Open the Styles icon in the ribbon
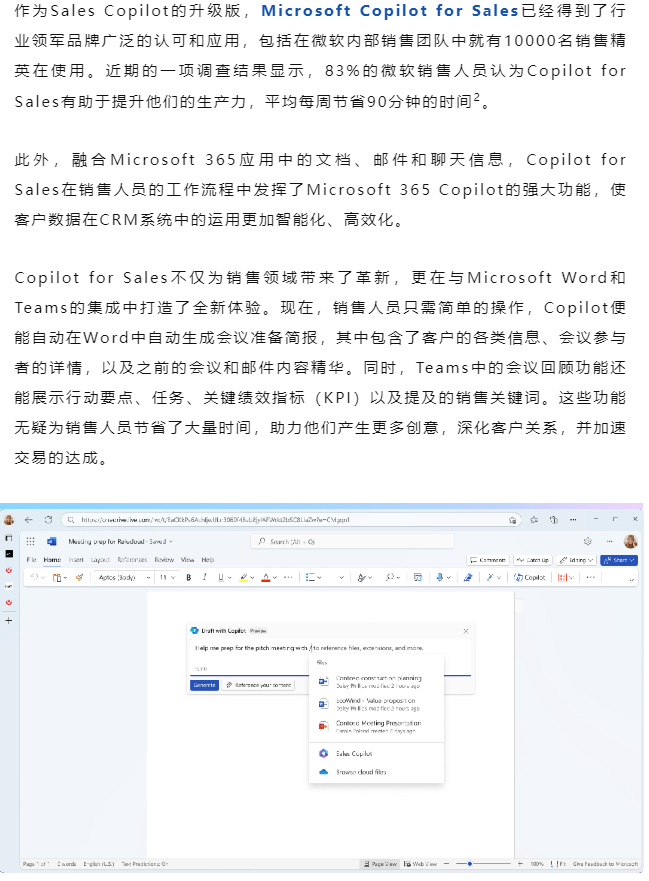Screen dimensions: 649x881 tap(362, 577)
